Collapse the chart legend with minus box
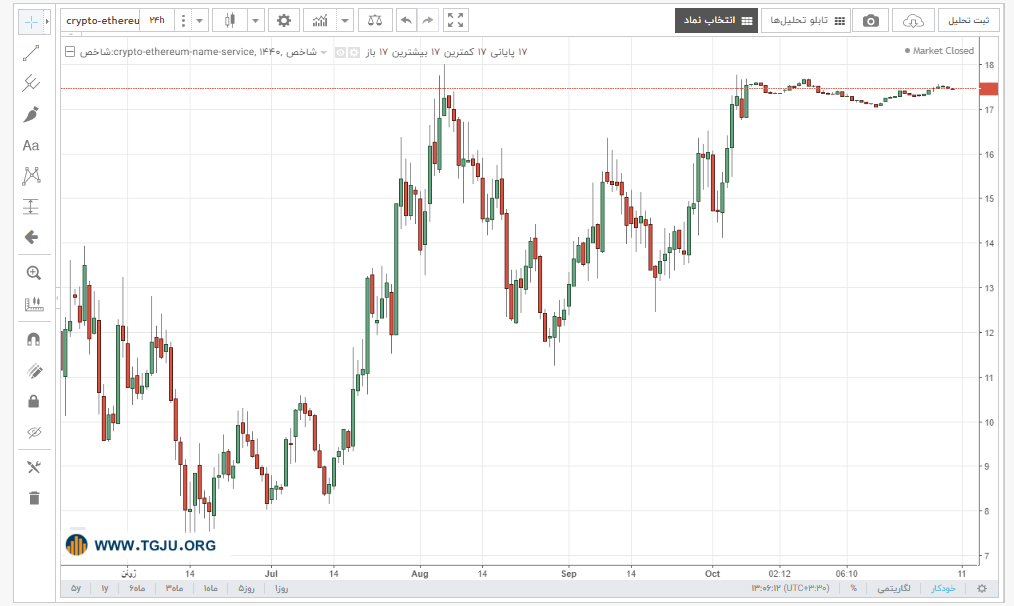Image resolution: width=1014 pixels, height=606 pixels. [x=70, y=52]
